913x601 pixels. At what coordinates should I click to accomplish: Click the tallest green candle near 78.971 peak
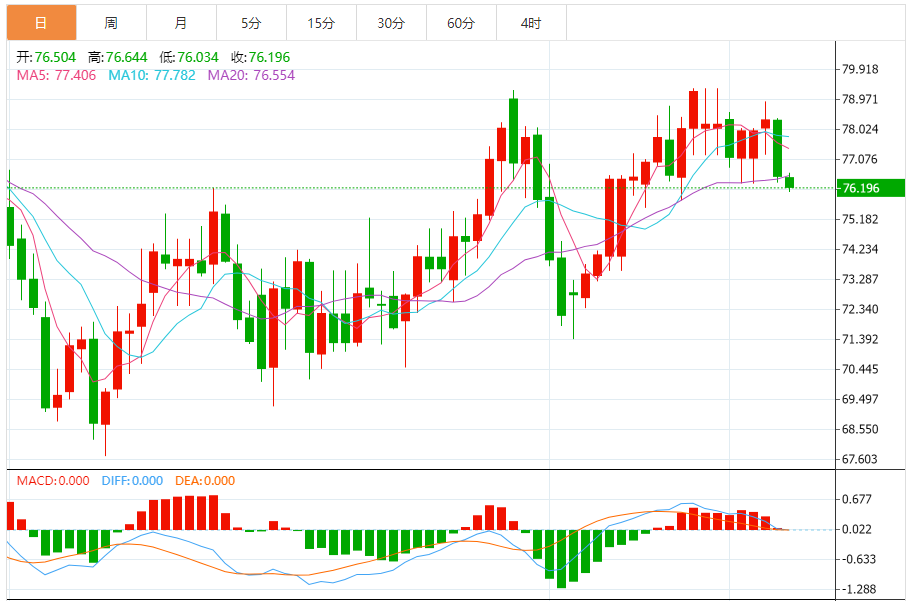pyautogui.click(x=514, y=130)
